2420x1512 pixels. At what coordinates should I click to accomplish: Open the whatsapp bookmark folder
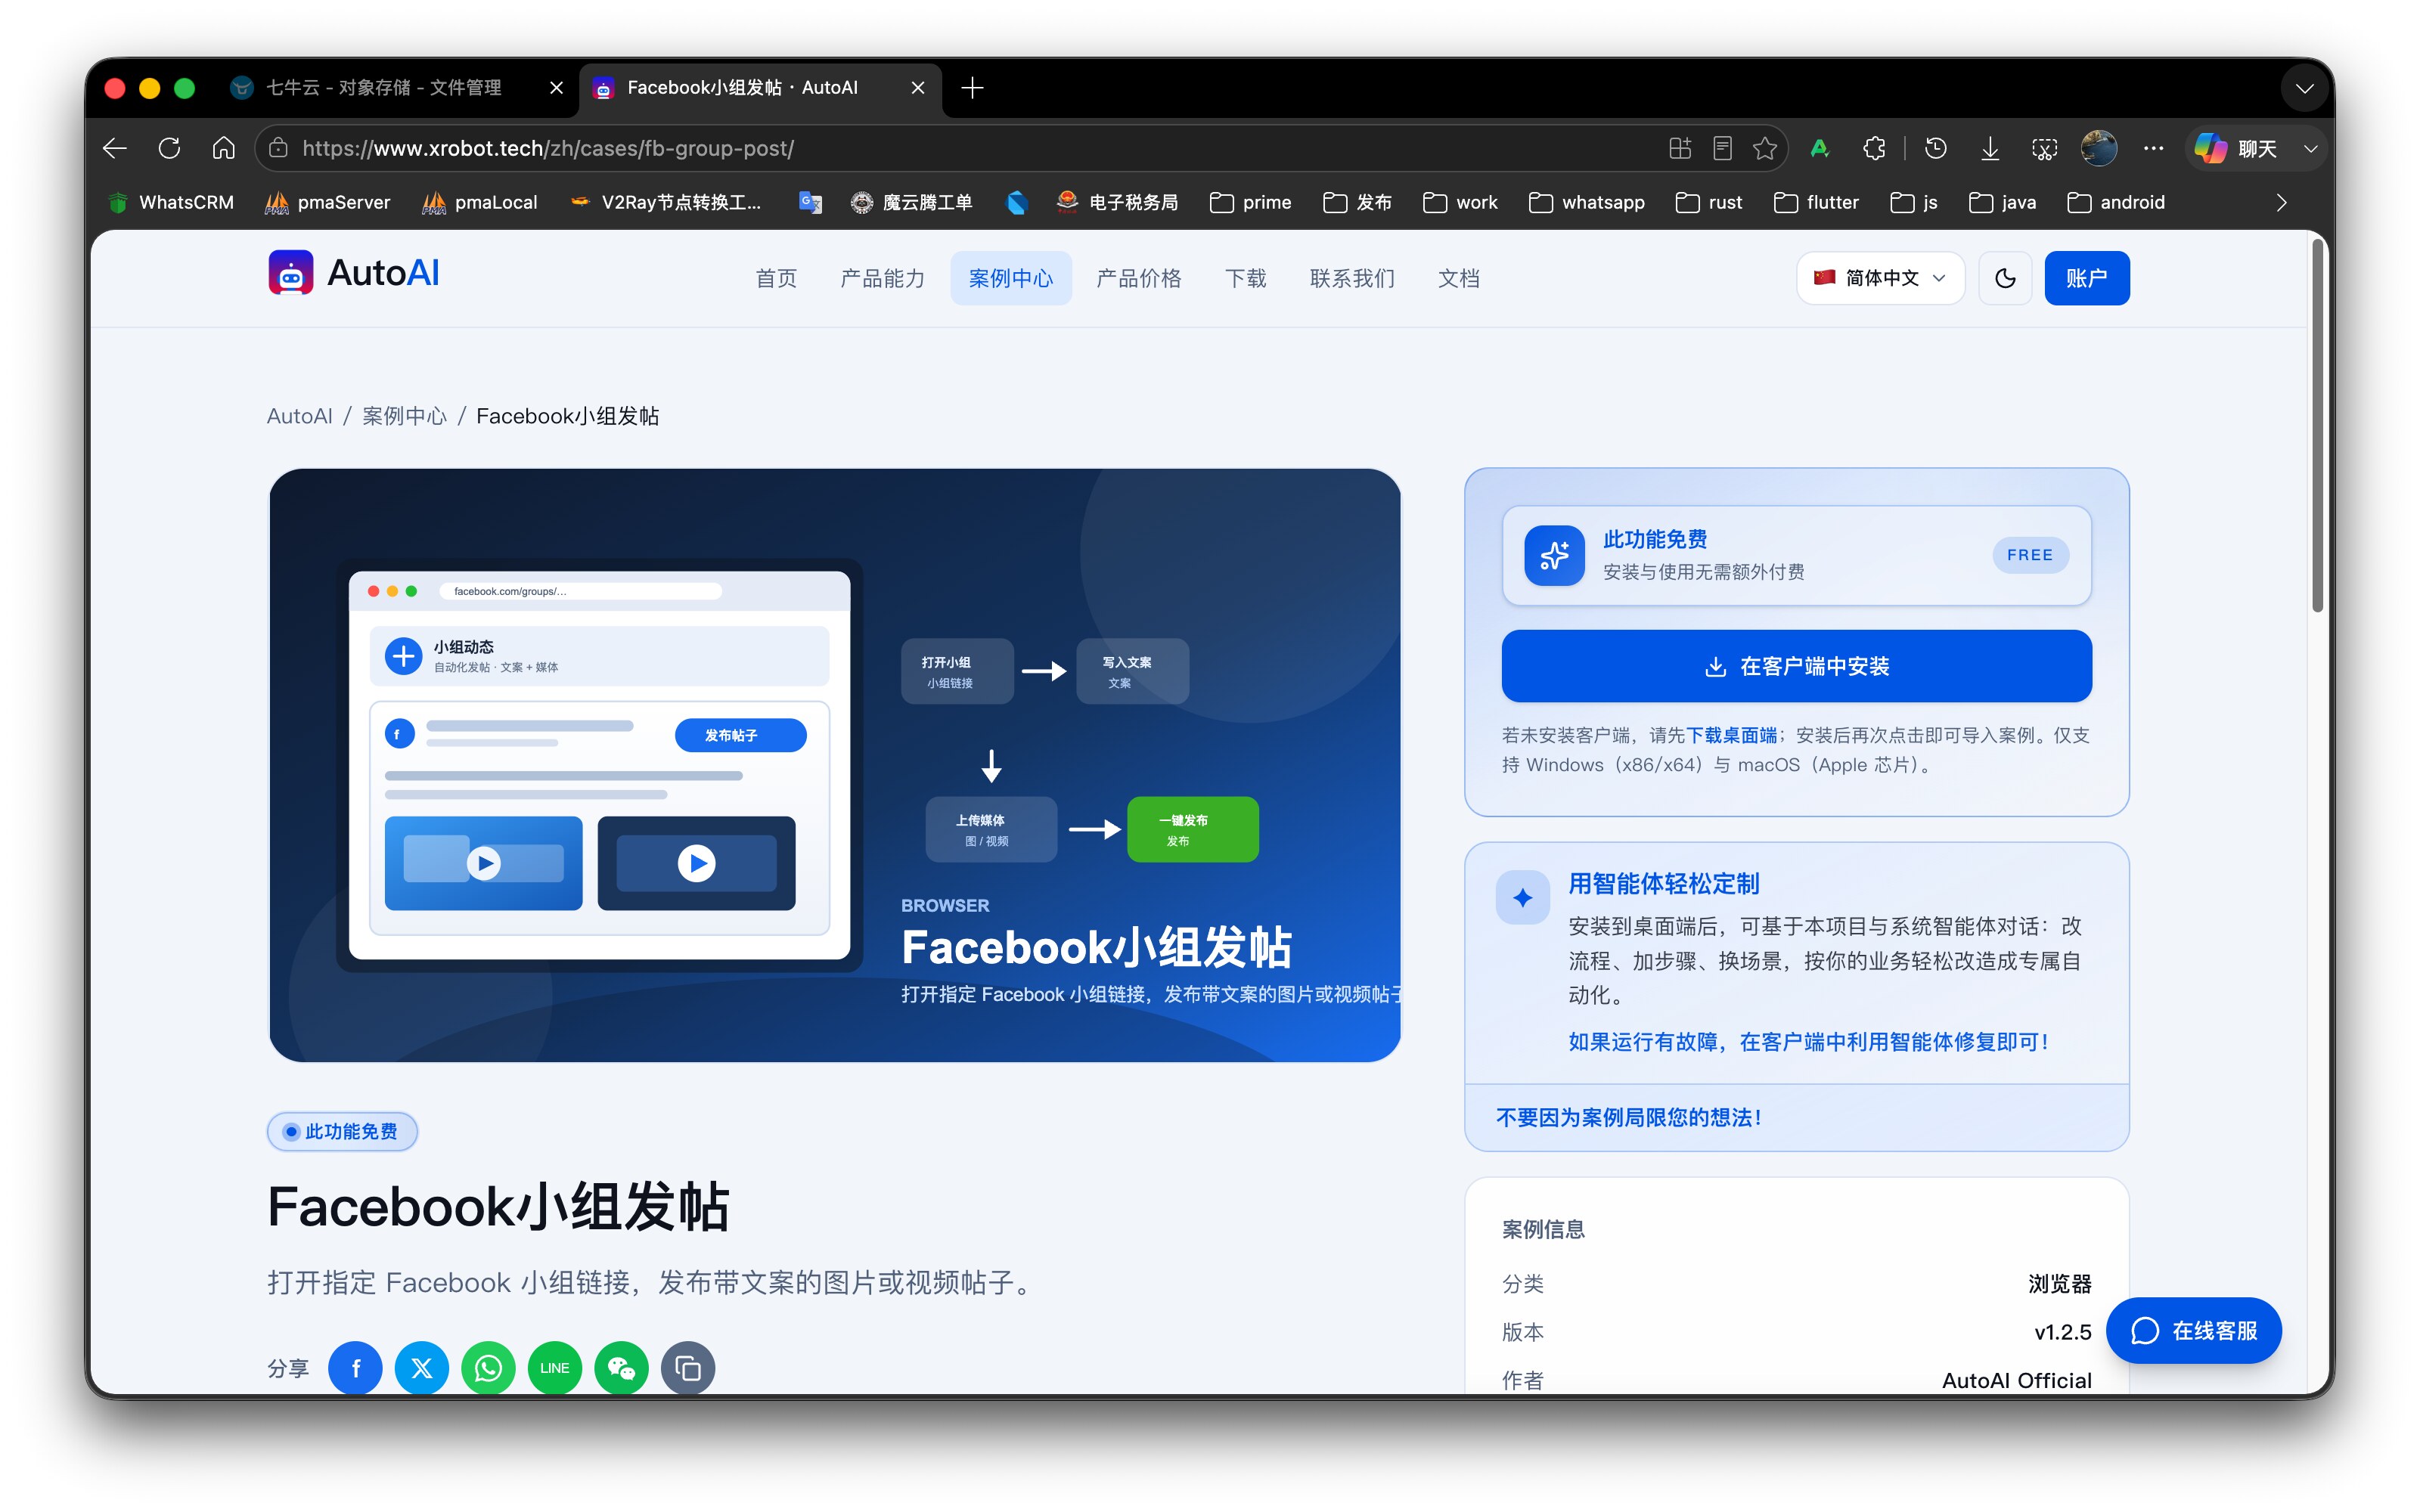point(1587,202)
